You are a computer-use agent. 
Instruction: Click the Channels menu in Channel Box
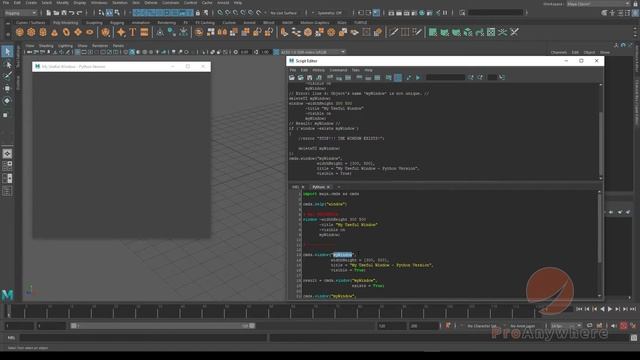[x=558, y=52]
